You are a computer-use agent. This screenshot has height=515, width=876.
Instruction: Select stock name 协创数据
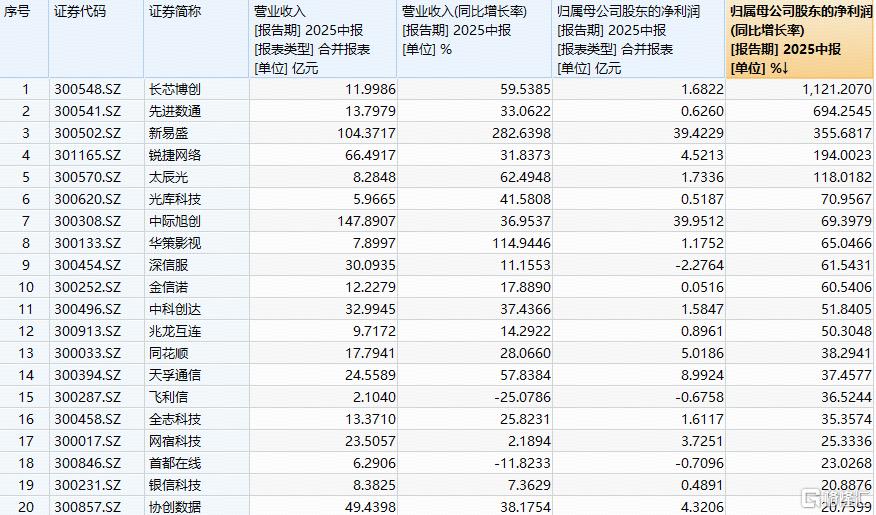pyautogui.click(x=175, y=507)
